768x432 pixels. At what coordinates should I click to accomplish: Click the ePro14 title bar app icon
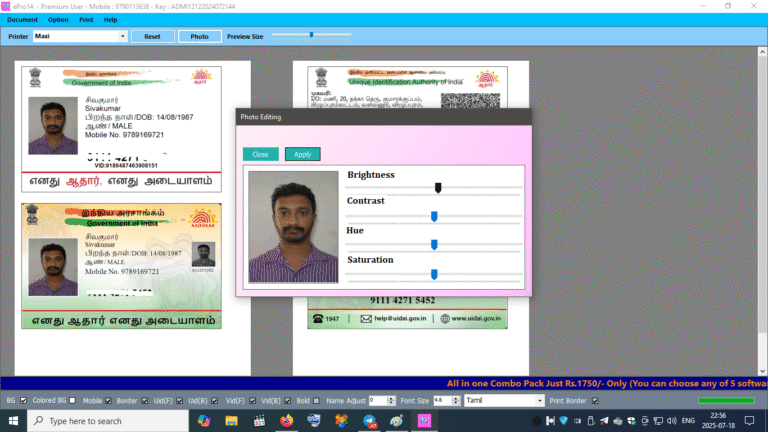[x=6, y=6]
